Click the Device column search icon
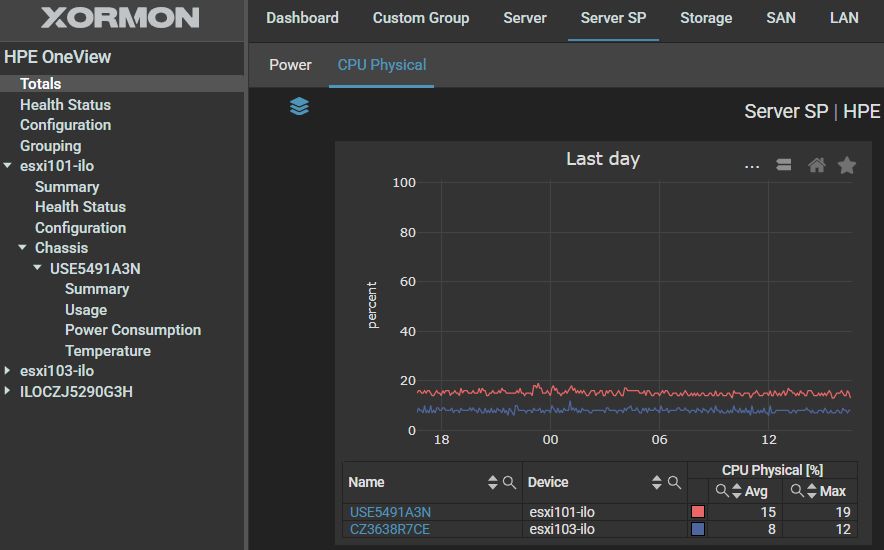 [674, 483]
